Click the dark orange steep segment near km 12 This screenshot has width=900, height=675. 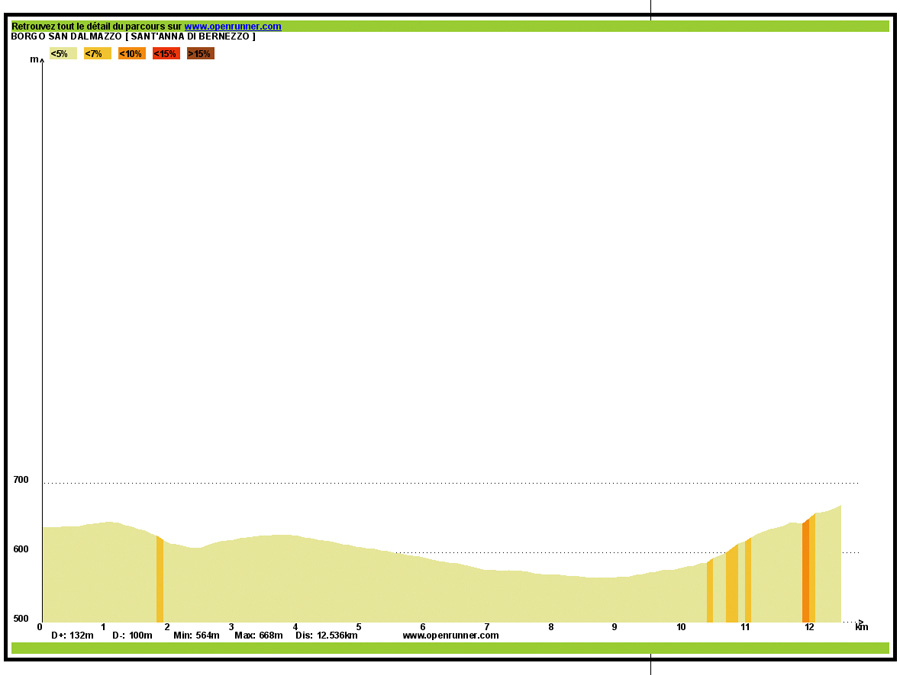pyautogui.click(x=805, y=572)
